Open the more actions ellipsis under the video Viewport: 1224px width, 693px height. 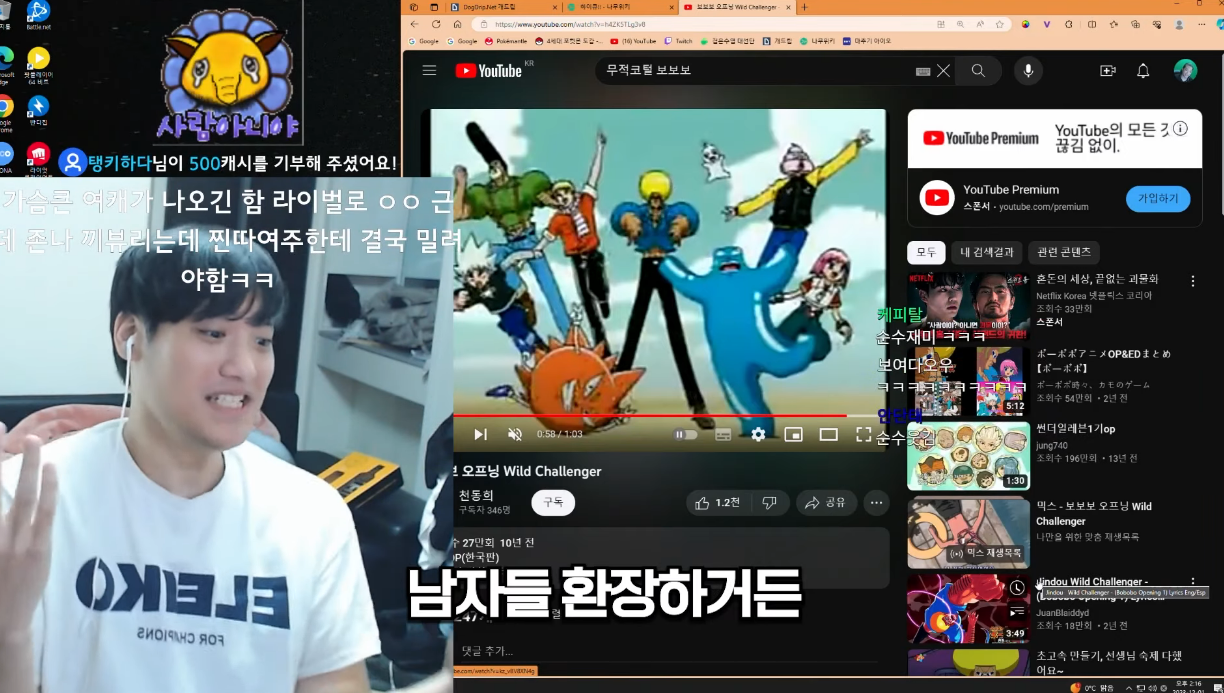coord(877,503)
